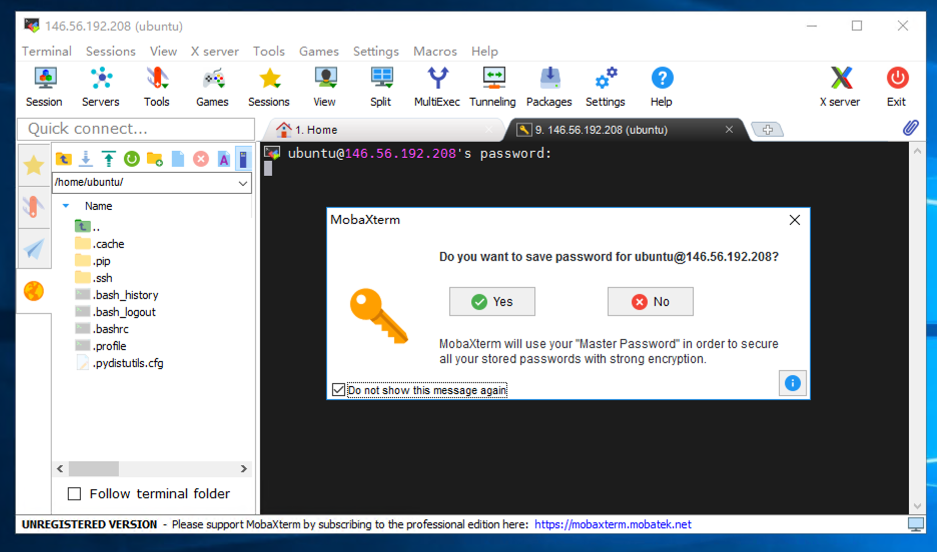This screenshot has height=552, width=937.
Task: Open the Servers toolbar icon
Action: point(100,87)
